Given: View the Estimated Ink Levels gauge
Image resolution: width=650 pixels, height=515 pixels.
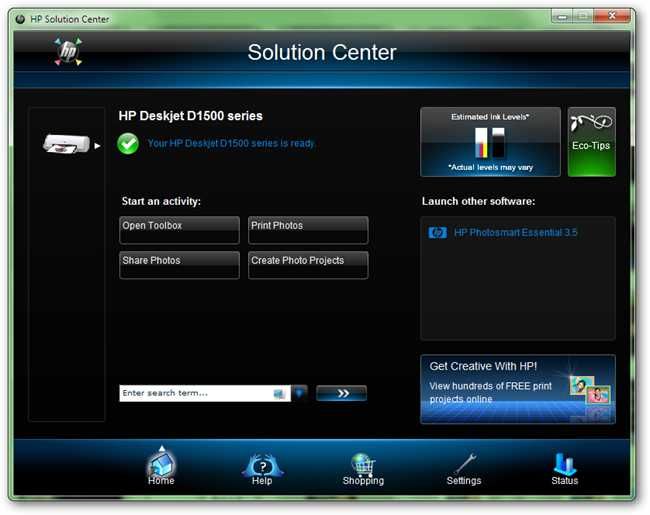Looking at the screenshot, I should pos(490,142).
